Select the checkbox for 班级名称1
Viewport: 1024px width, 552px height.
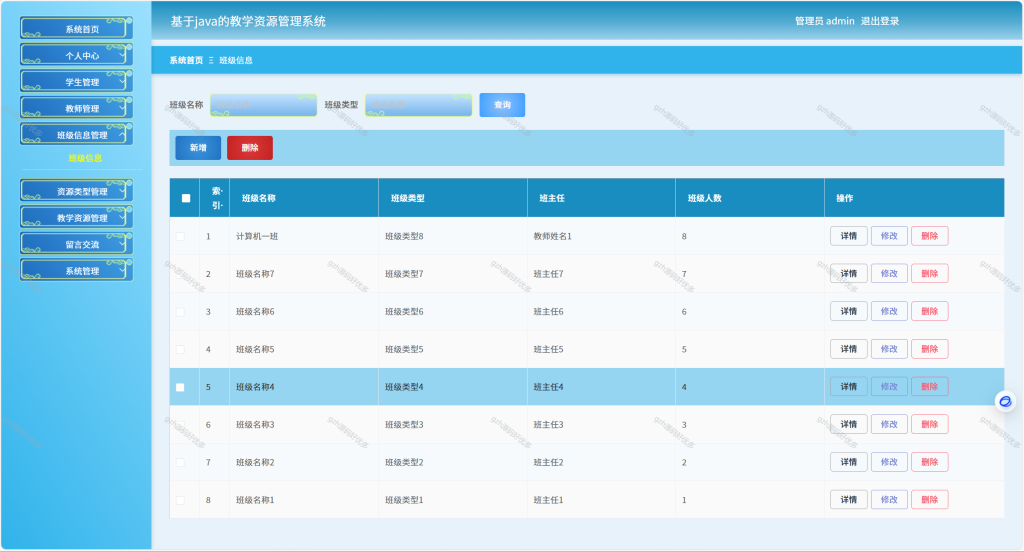[x=180, y=500]
